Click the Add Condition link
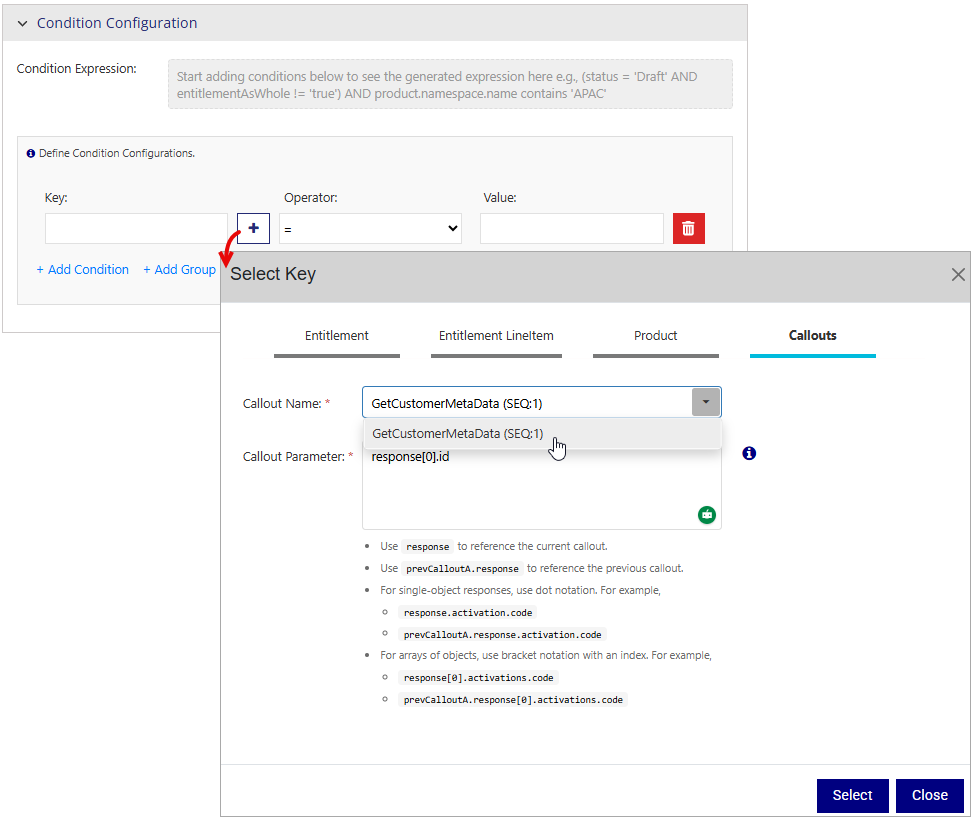 click(83, 270)
